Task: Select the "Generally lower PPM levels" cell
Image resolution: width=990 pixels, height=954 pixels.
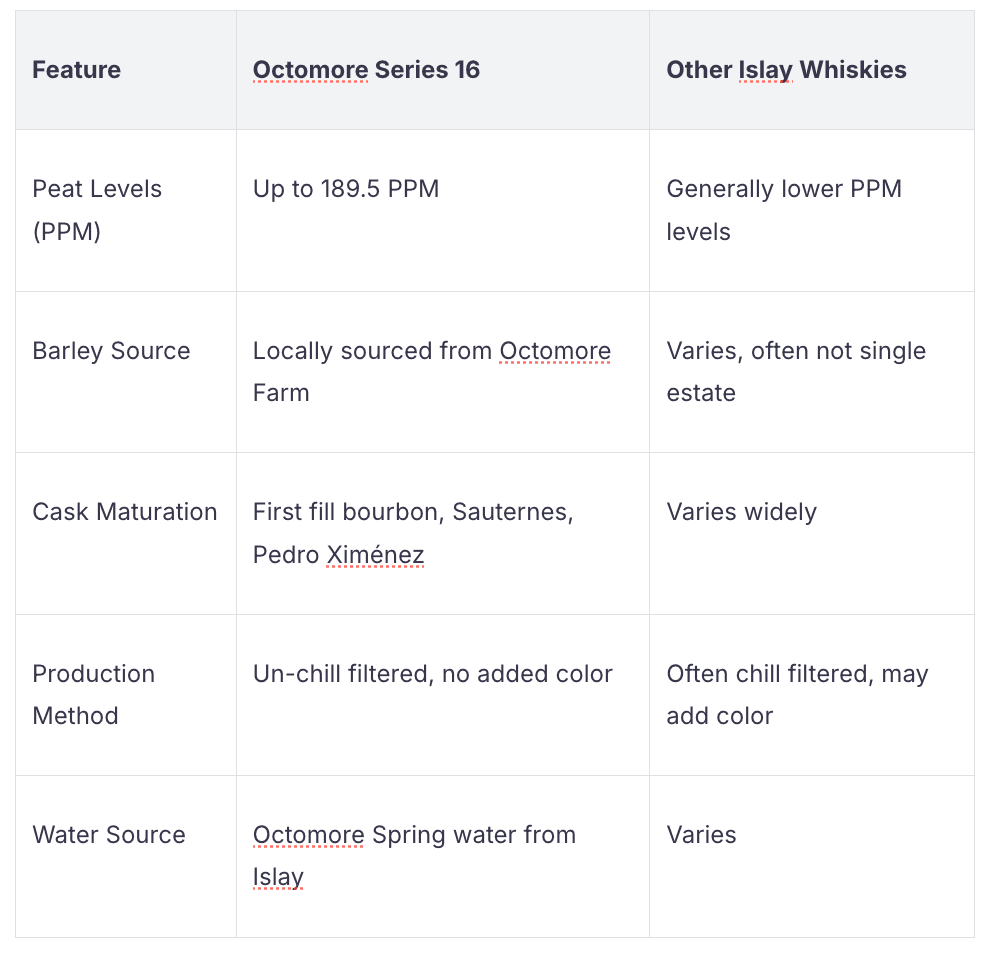Action: coord(784,210)
